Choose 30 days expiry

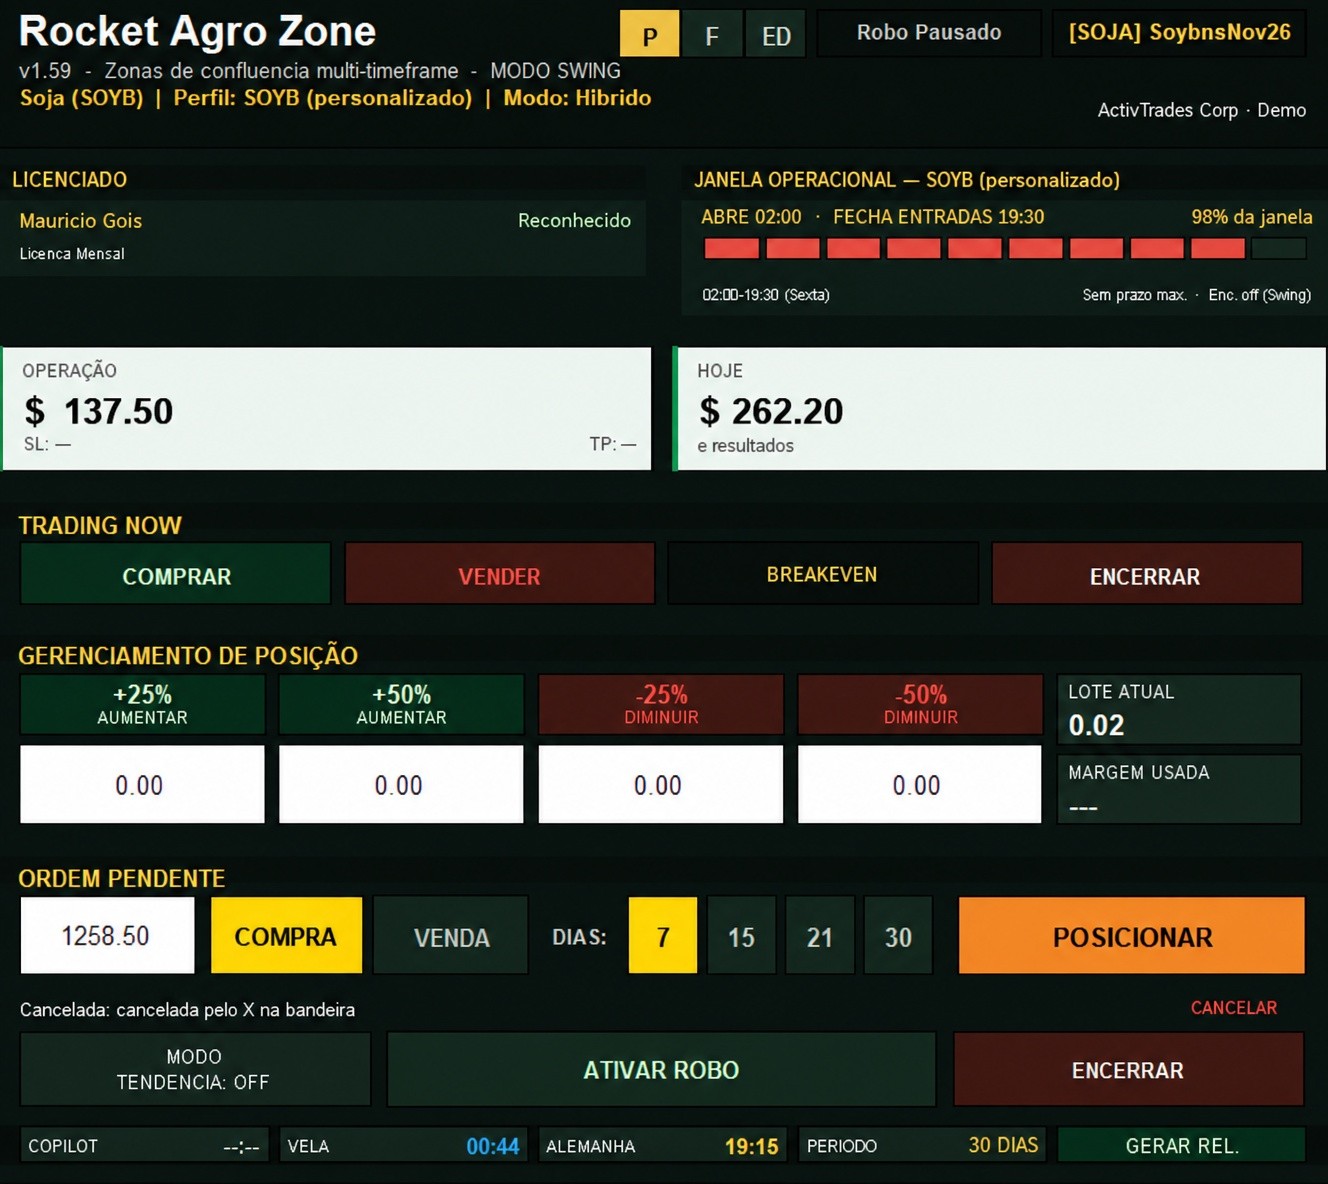point(898,935)
